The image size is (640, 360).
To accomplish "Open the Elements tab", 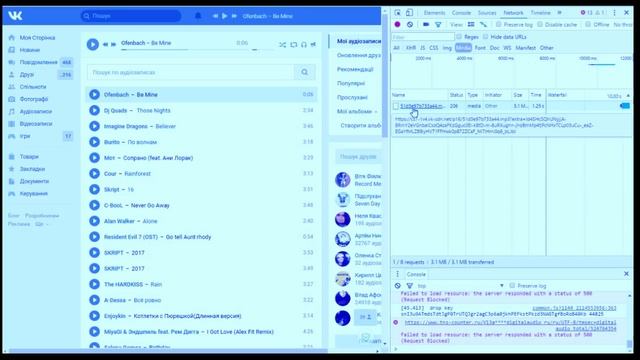I will coord(434,13).
